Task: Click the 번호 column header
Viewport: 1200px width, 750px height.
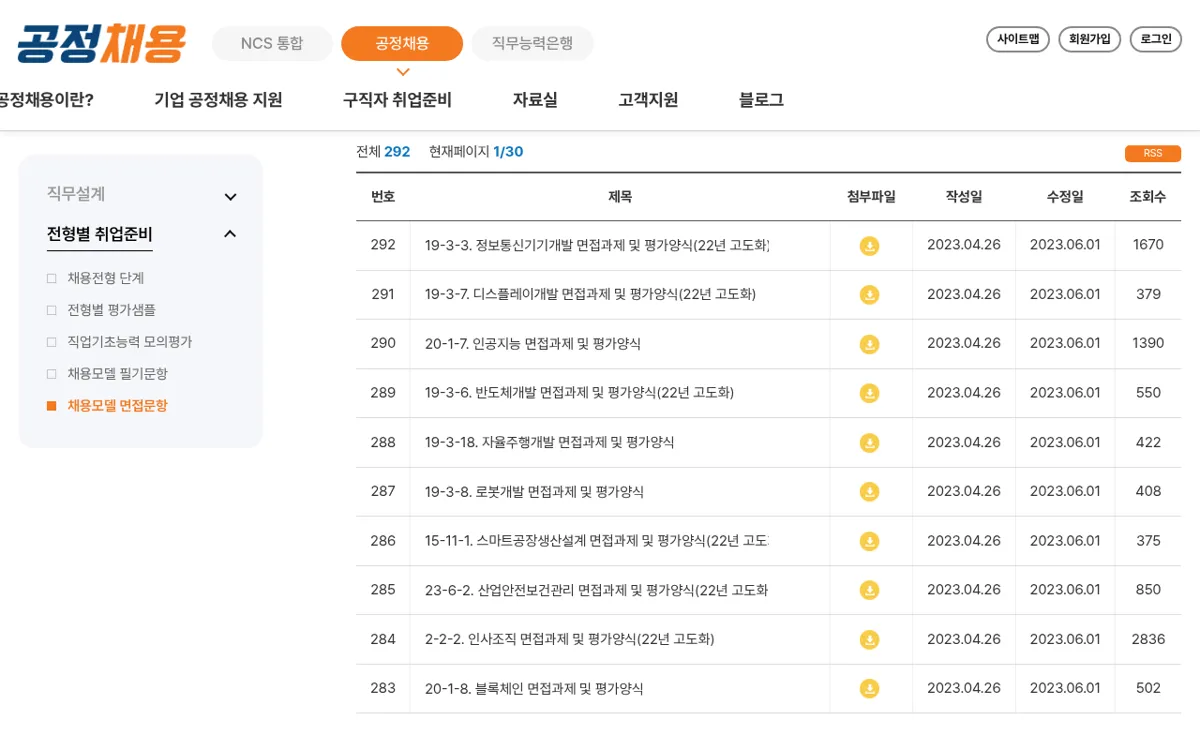Action: pyautogui.click(x=383, y=197)
